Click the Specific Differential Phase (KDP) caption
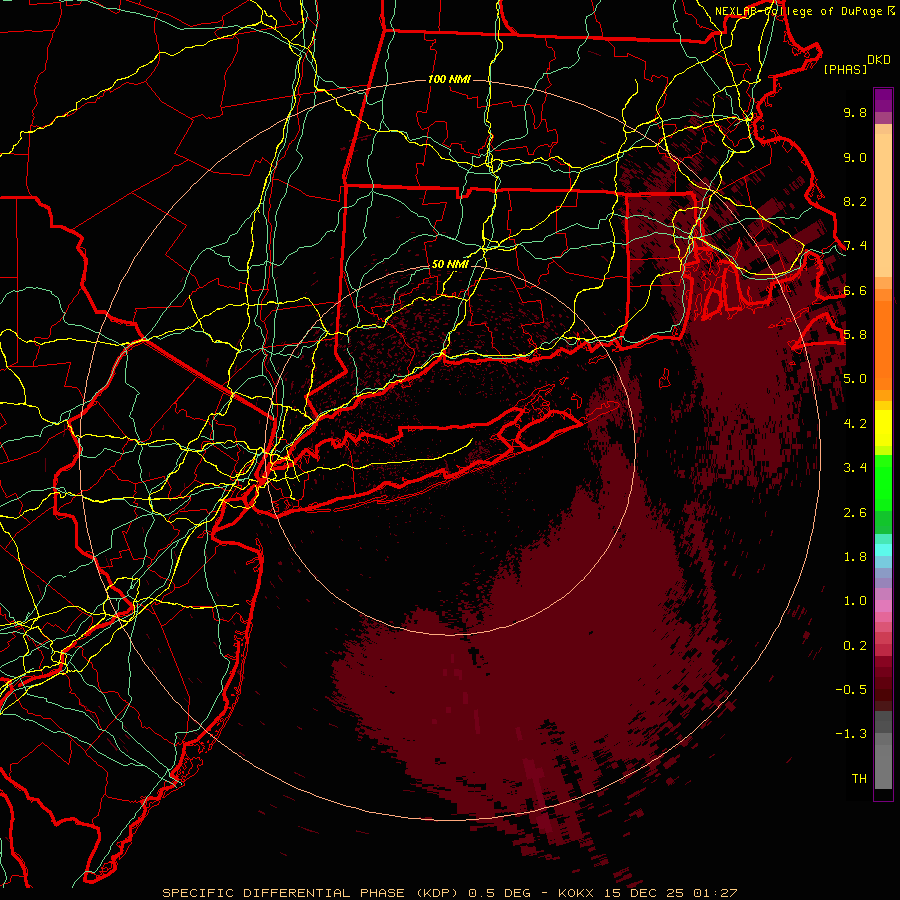The width and height of the screenshot is (900, 900). pyautogui.click(x=309, y=893)
